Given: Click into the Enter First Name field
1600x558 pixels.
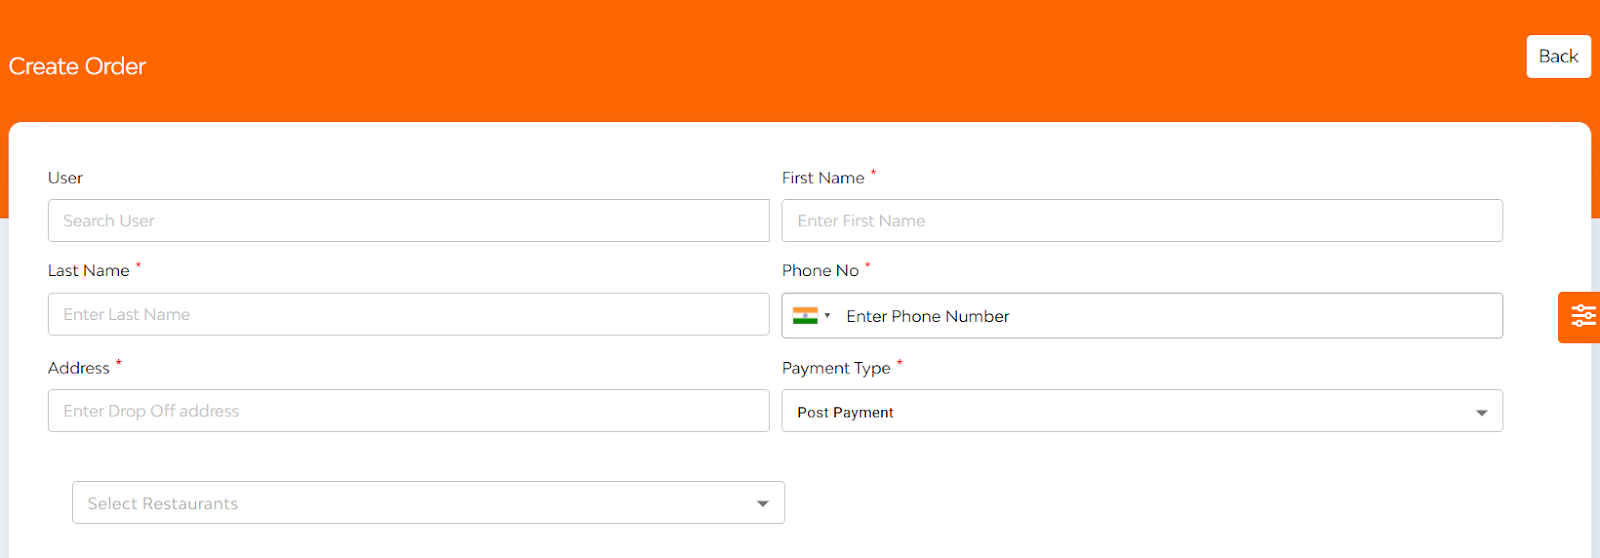Looking at the screenshot, I should click(1142, 221).
